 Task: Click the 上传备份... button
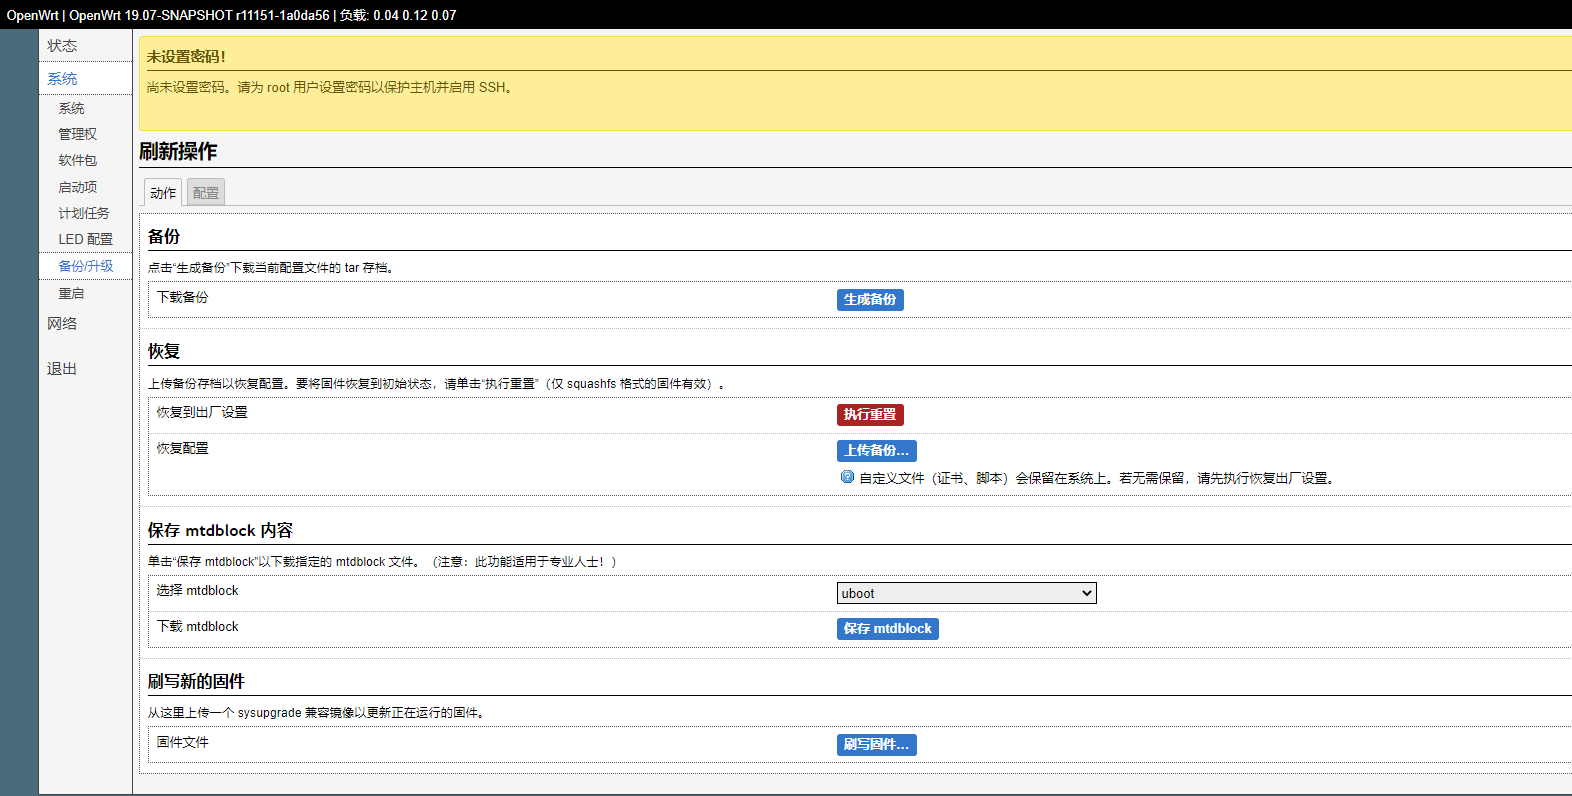coord(877,450)
